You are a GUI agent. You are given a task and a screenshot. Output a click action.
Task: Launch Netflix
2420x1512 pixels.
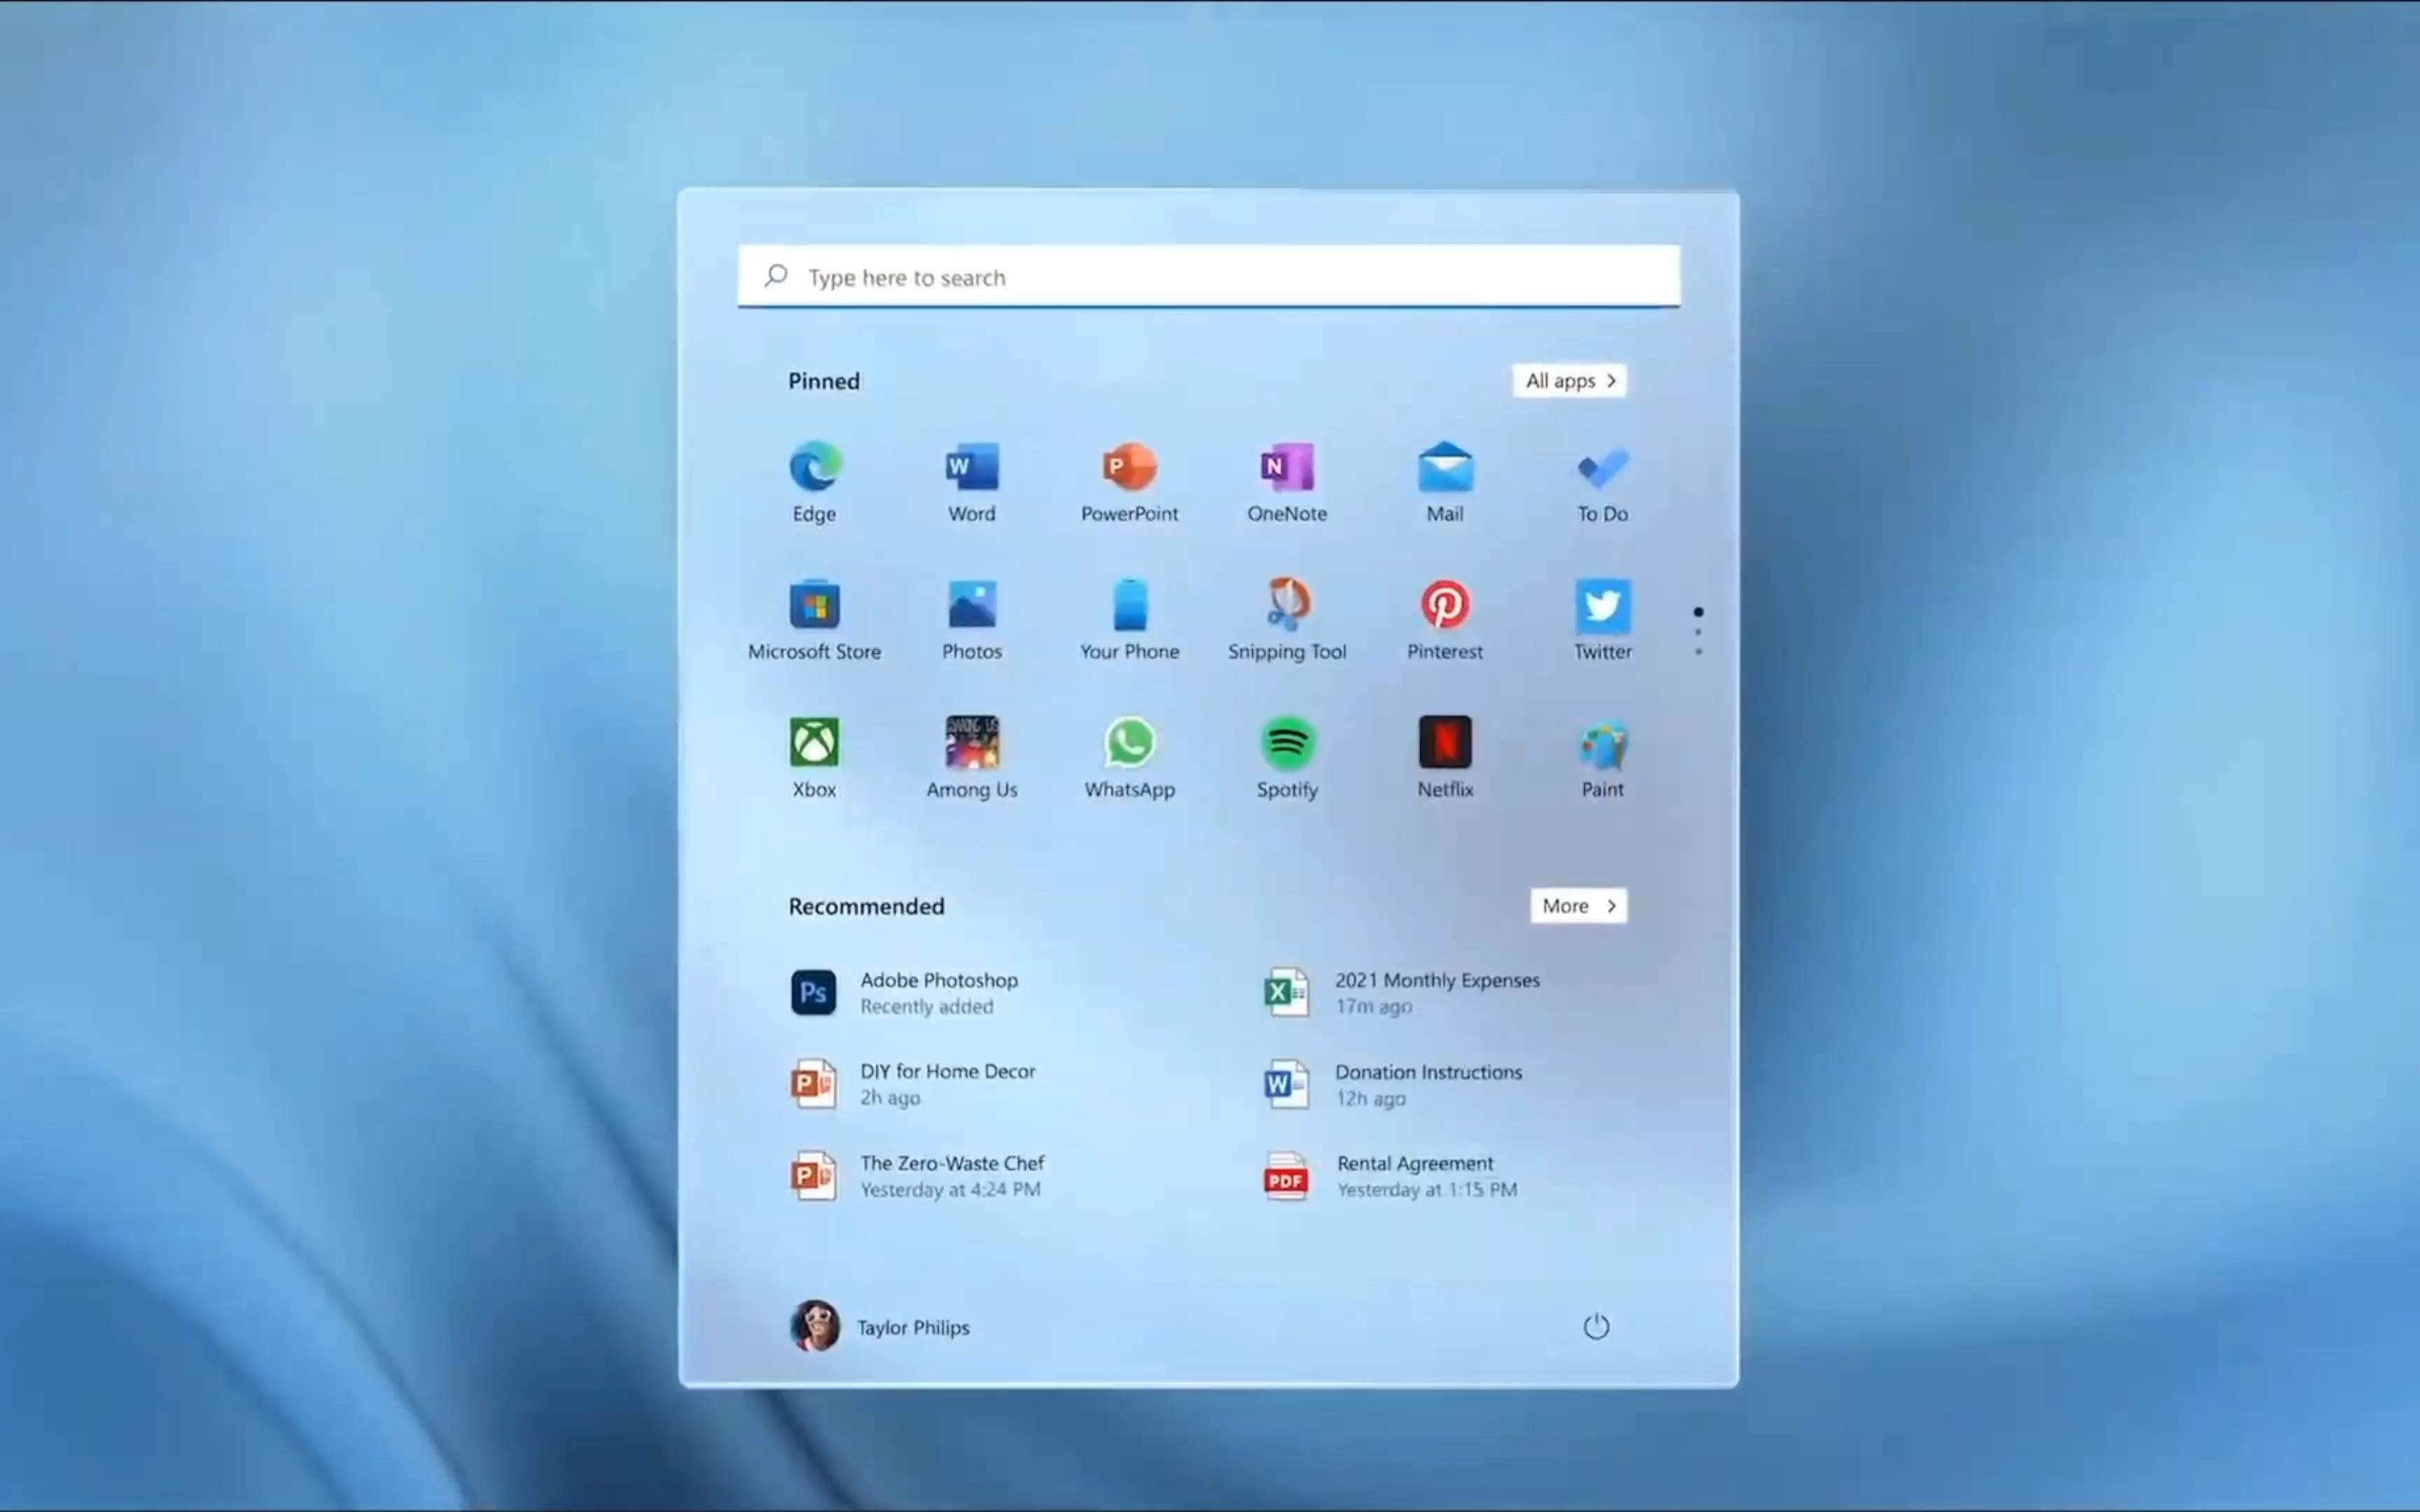1445,755
